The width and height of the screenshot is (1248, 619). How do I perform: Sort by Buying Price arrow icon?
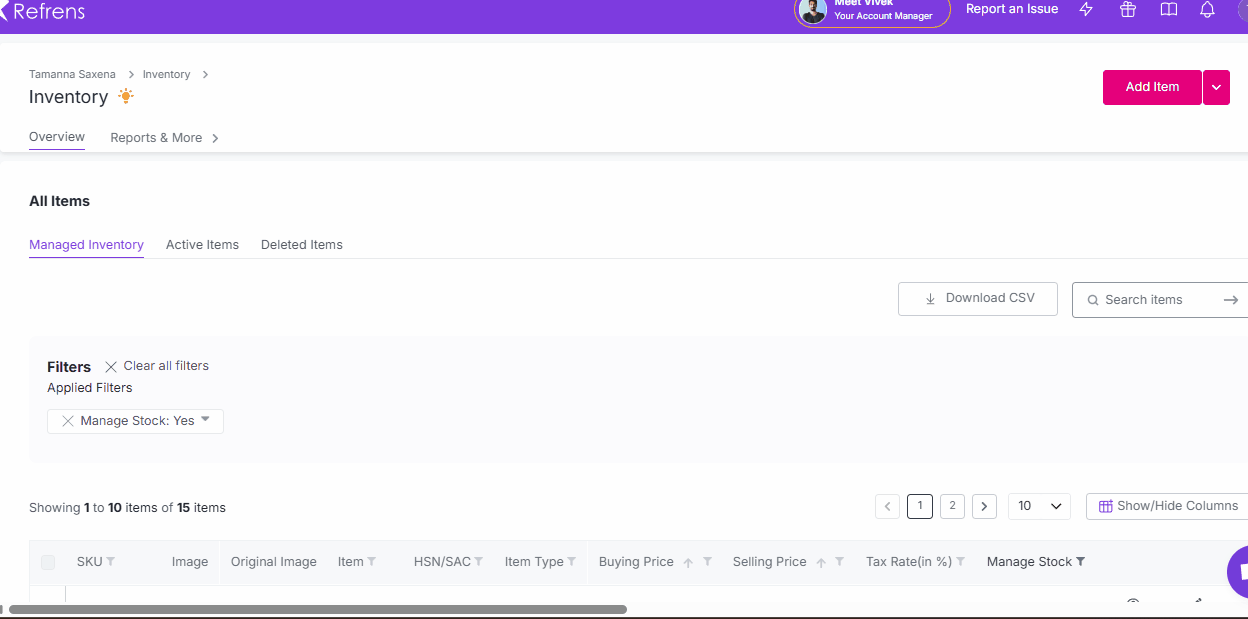[x=688, y=563]
